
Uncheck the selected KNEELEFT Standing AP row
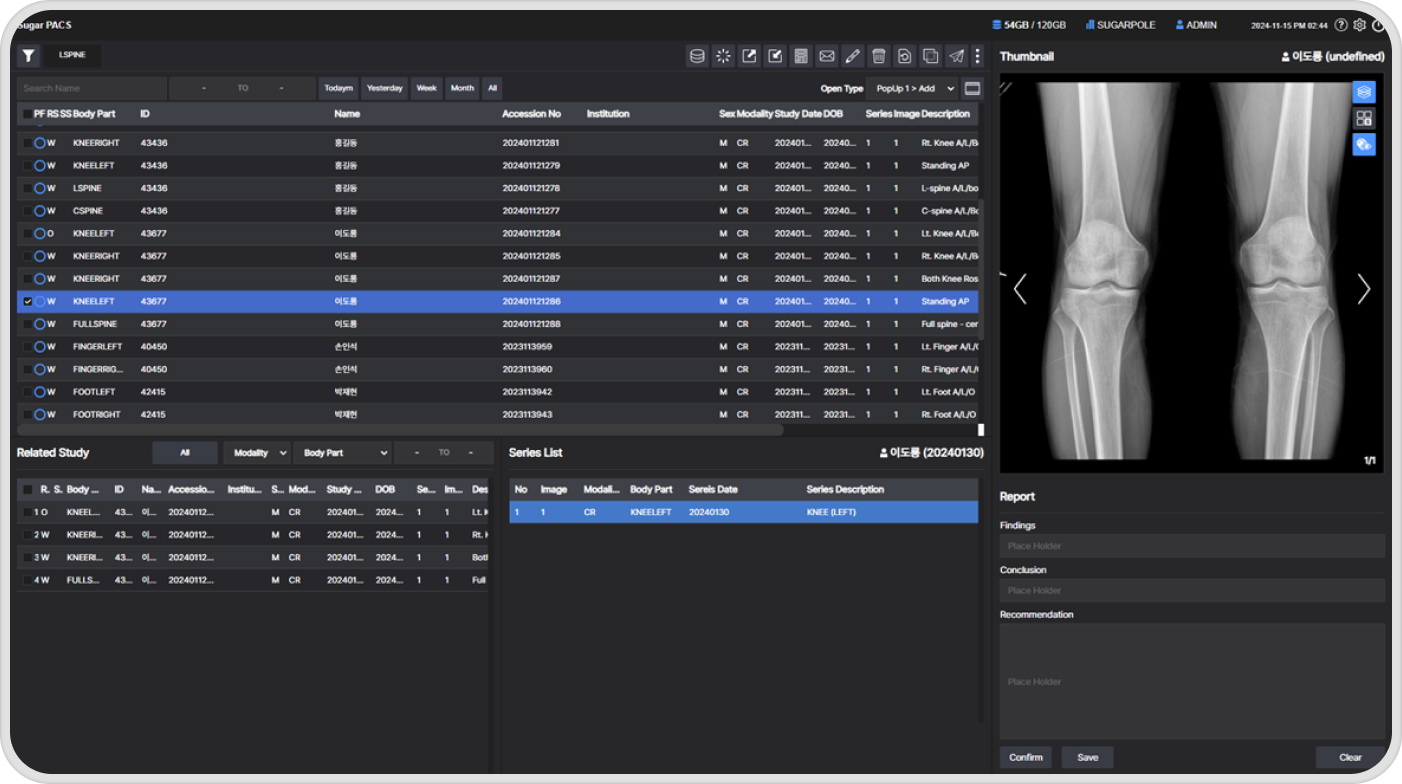pos(28,301)
